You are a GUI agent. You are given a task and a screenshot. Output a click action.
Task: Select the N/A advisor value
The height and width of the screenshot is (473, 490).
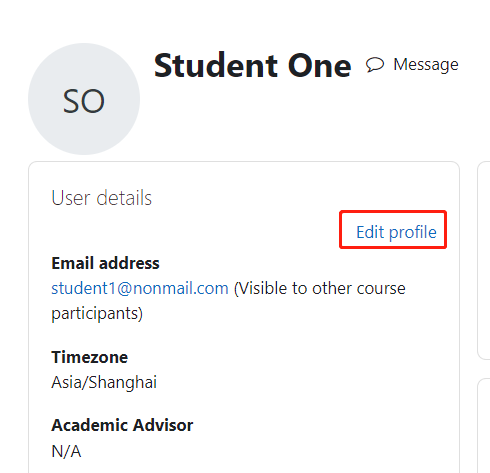[66, 452]
